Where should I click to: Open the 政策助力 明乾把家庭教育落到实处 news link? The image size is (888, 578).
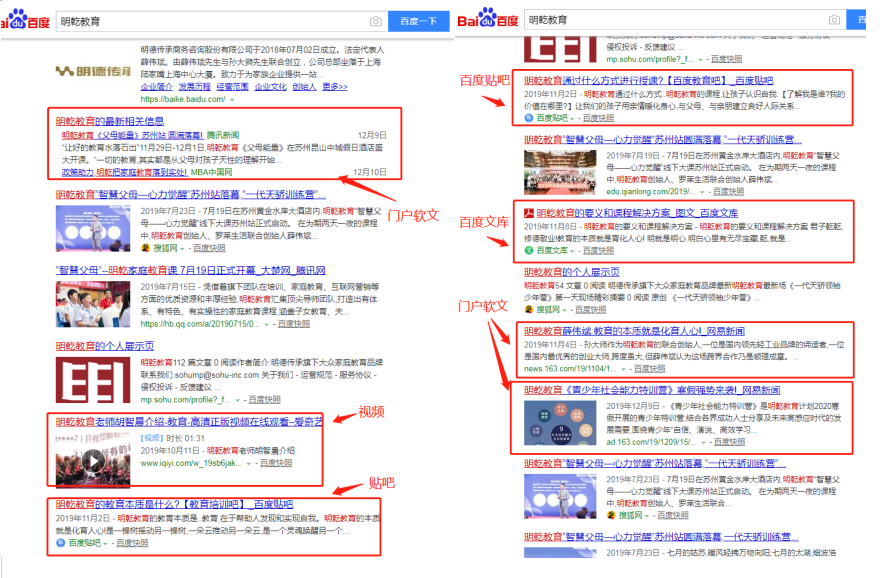click(x=125, y=172)
